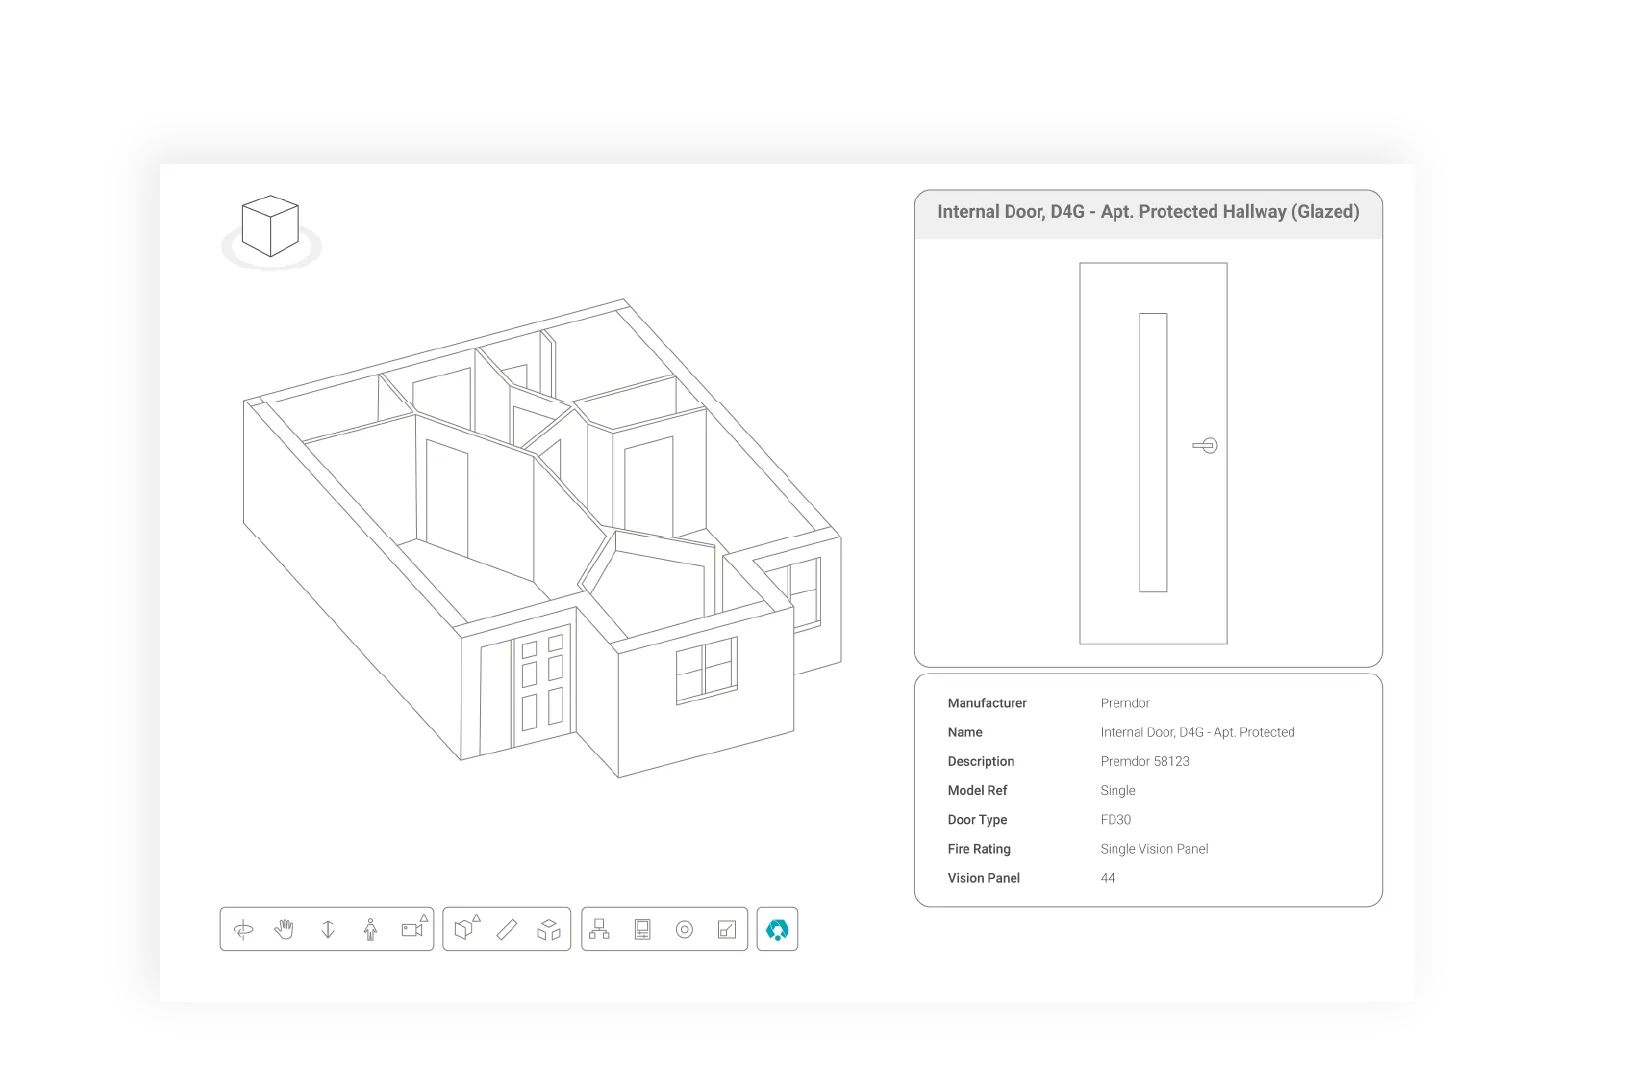Activate the First Person walk tool
Image resolution: width=1636 pixels, height=1076 pixels.
pos(370,930)
